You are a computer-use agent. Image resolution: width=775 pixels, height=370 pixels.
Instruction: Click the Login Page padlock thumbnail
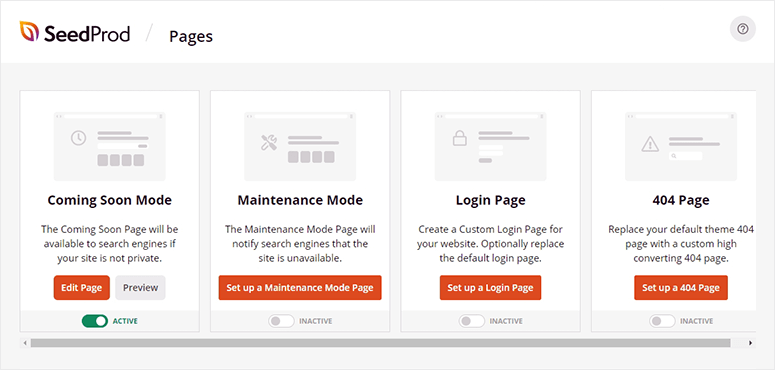pyautogui.click(x=490, y=146)
